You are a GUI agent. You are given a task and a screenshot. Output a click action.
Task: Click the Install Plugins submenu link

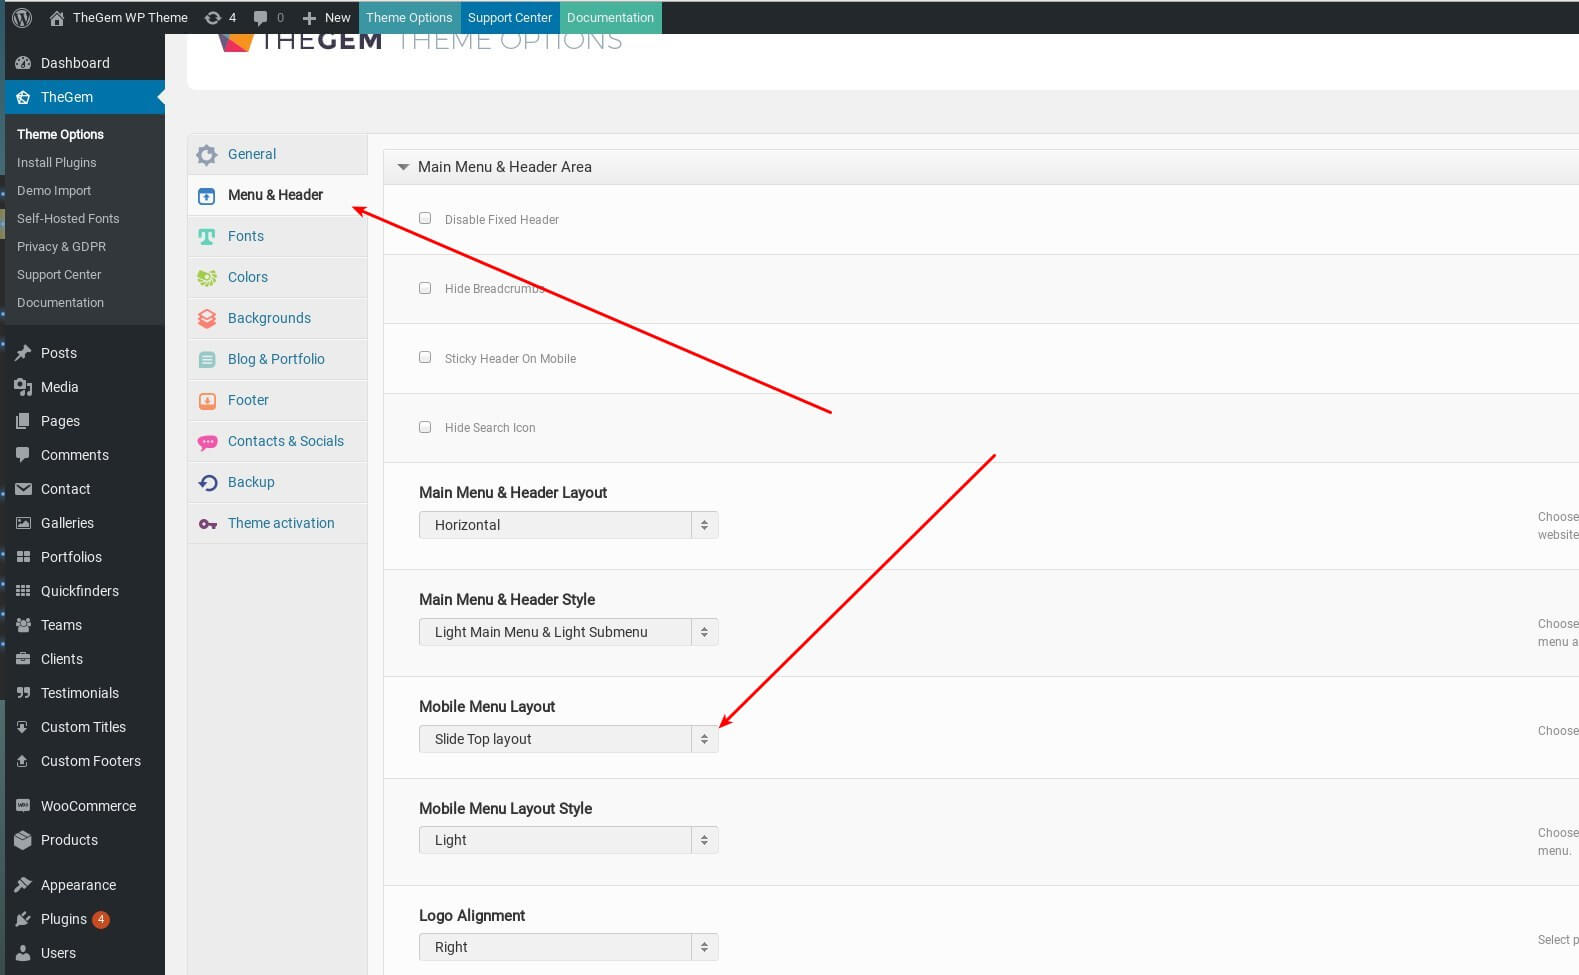[x=57, y=162]
